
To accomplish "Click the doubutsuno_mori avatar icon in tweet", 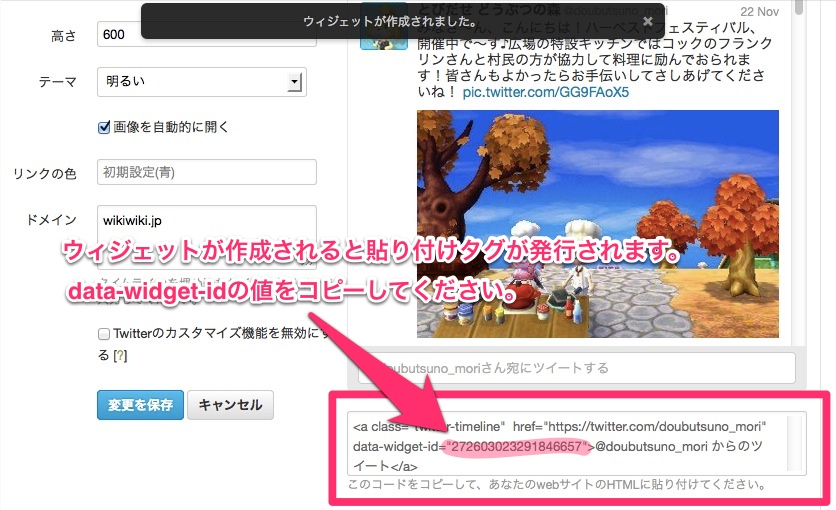I will (x=384, y=26).
